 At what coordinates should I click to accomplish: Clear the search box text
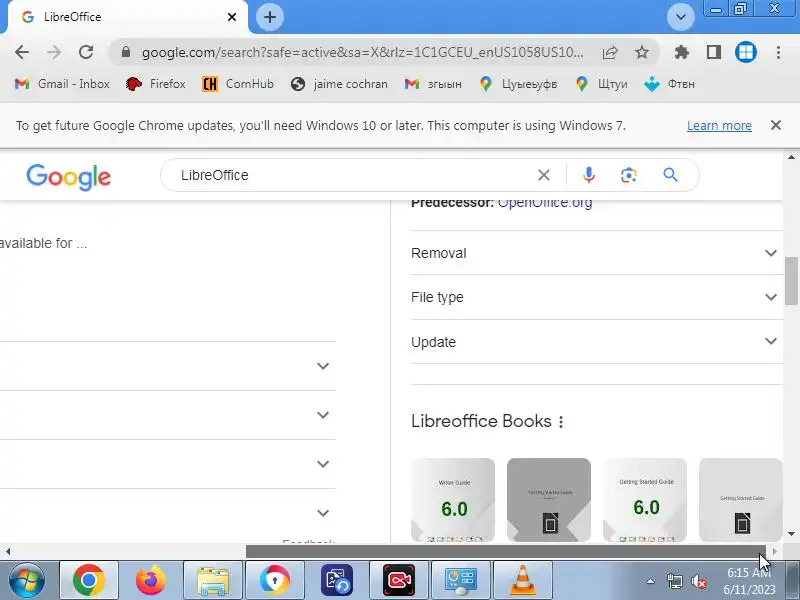tap(544, 175)
